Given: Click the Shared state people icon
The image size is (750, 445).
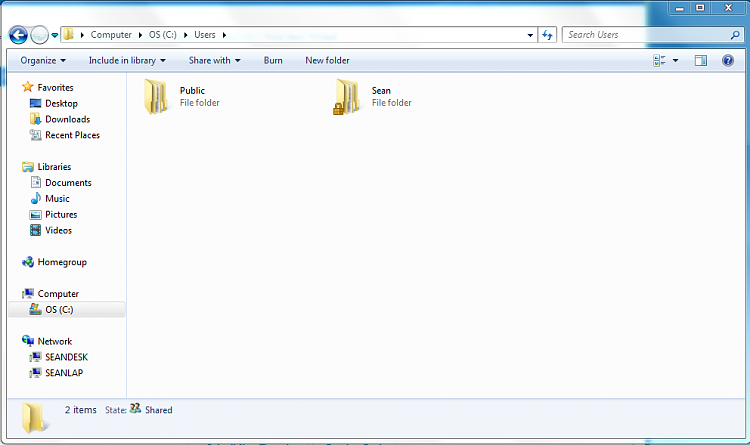Looking at the screenshot, I should pyautogui.click(x=135, y=408).
